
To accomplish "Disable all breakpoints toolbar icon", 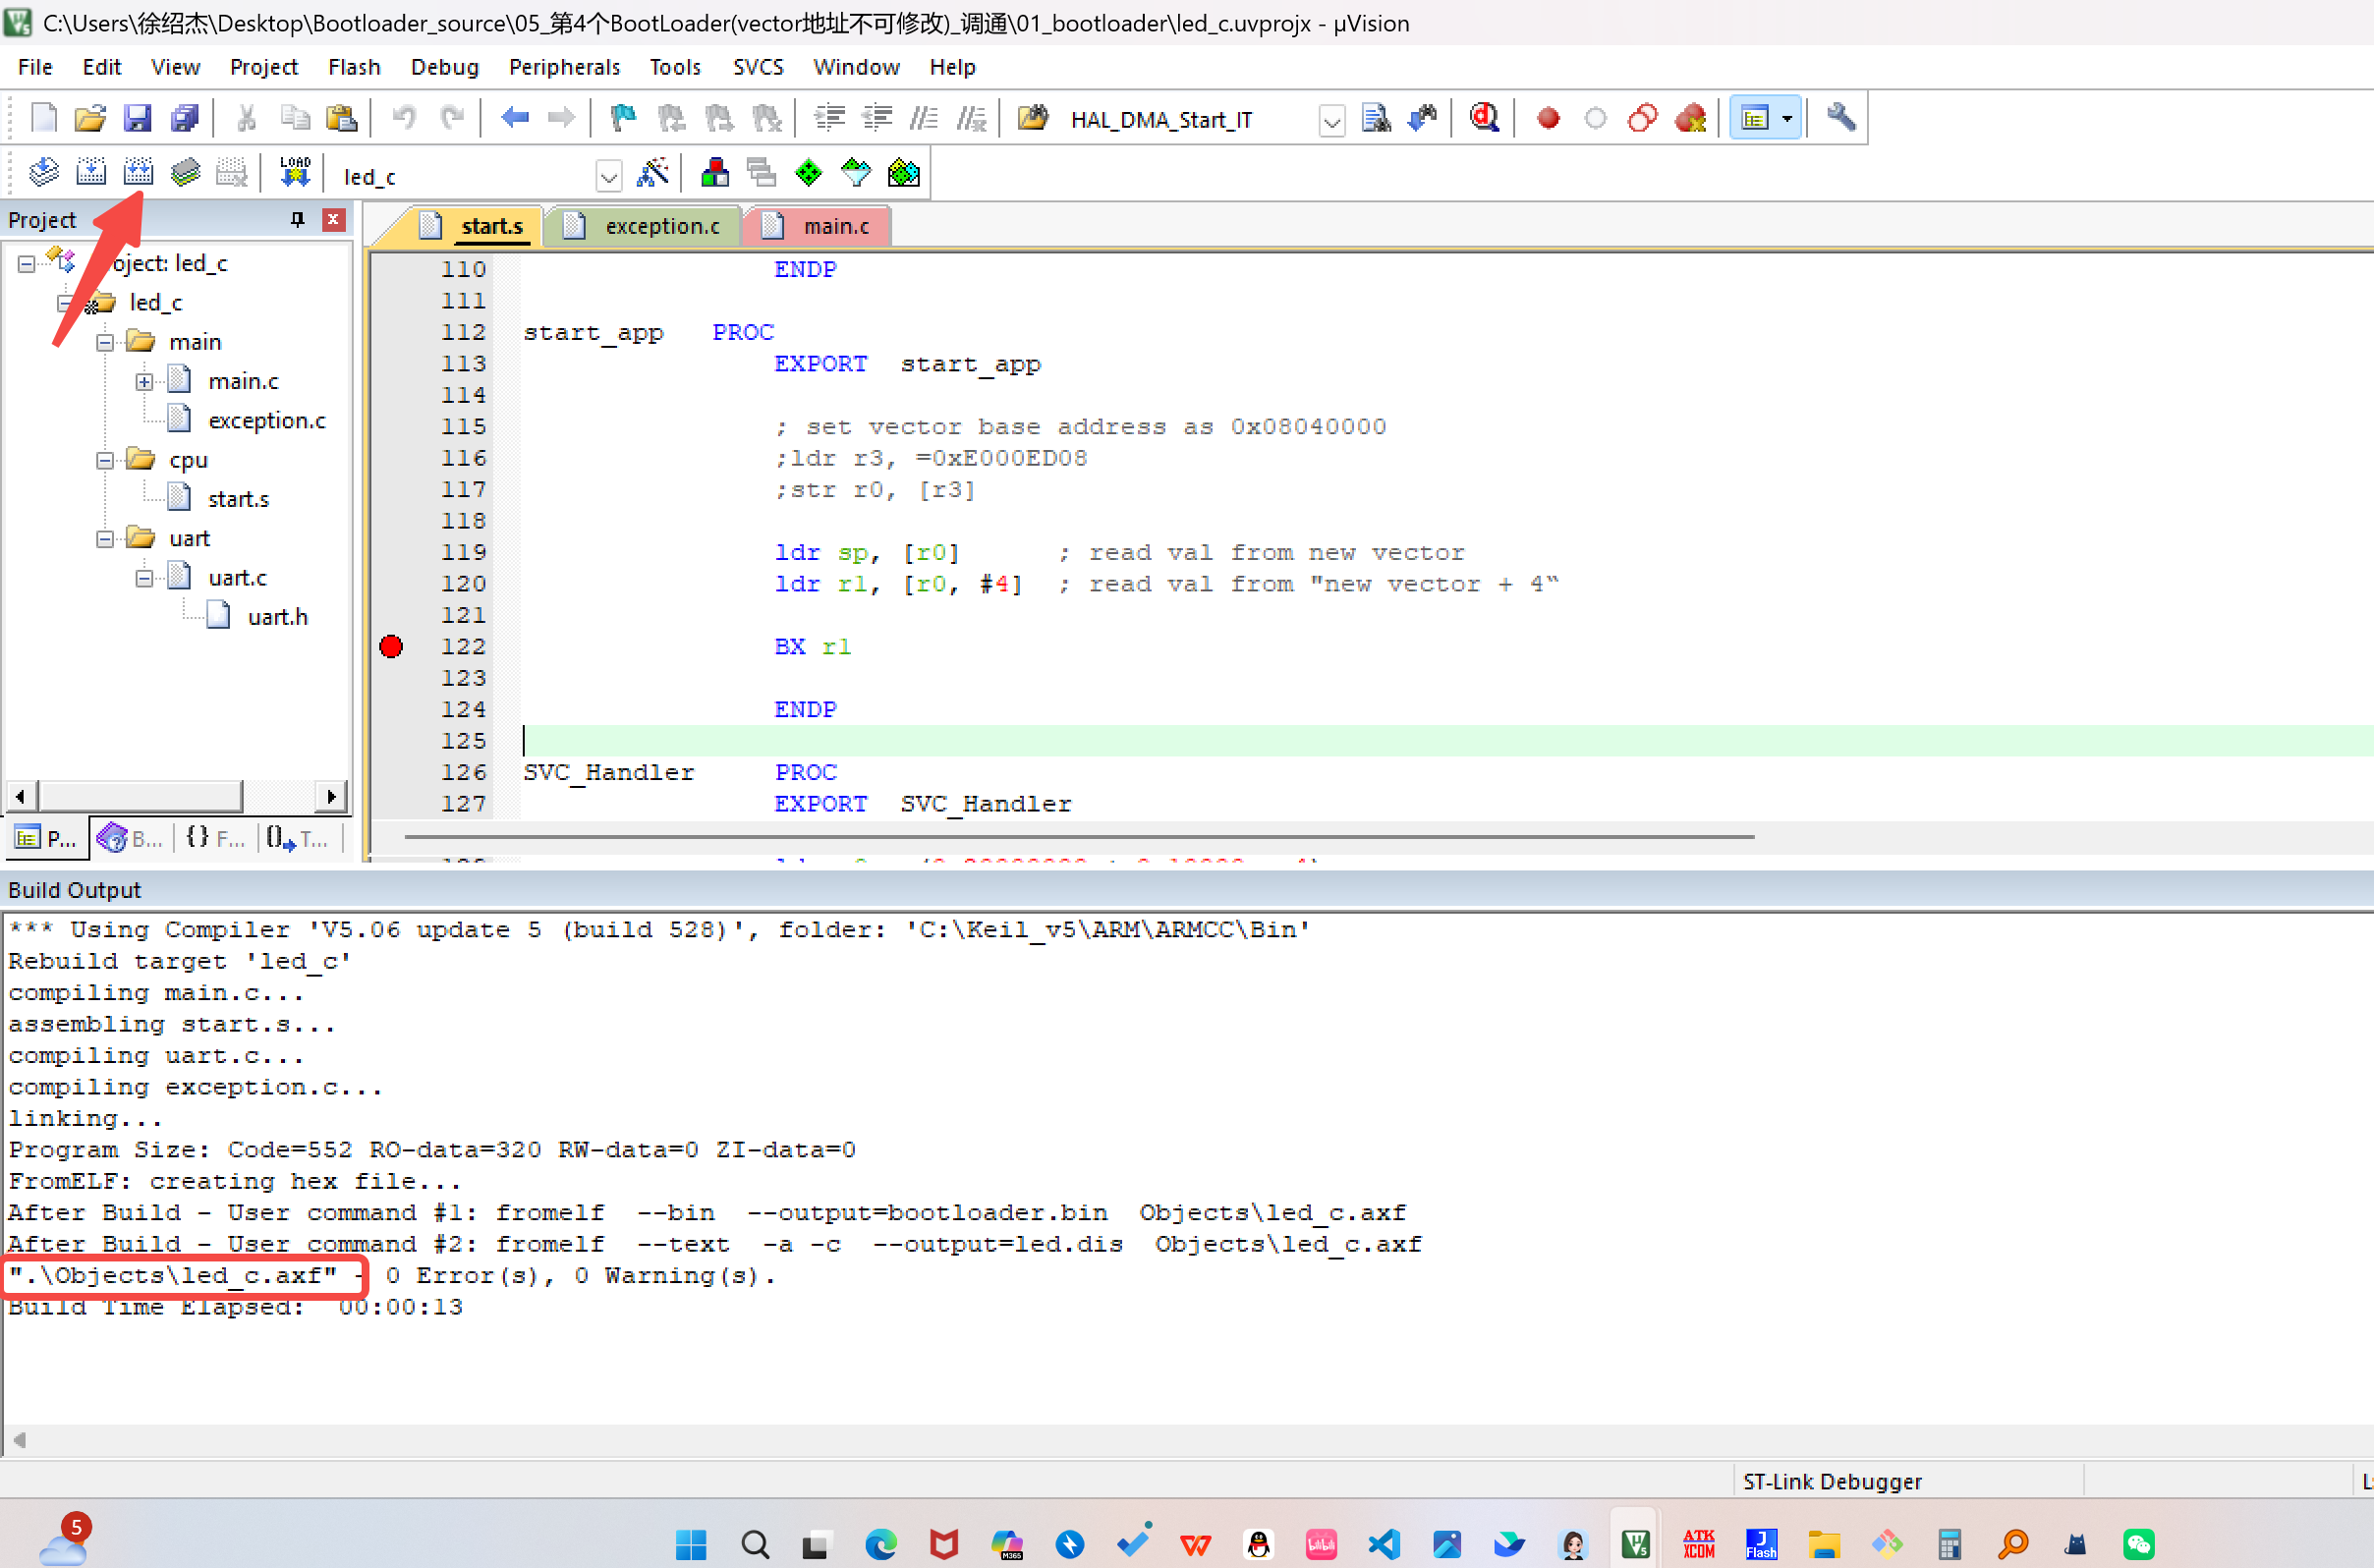I will pyautogui.click(x=1642, y=118).
